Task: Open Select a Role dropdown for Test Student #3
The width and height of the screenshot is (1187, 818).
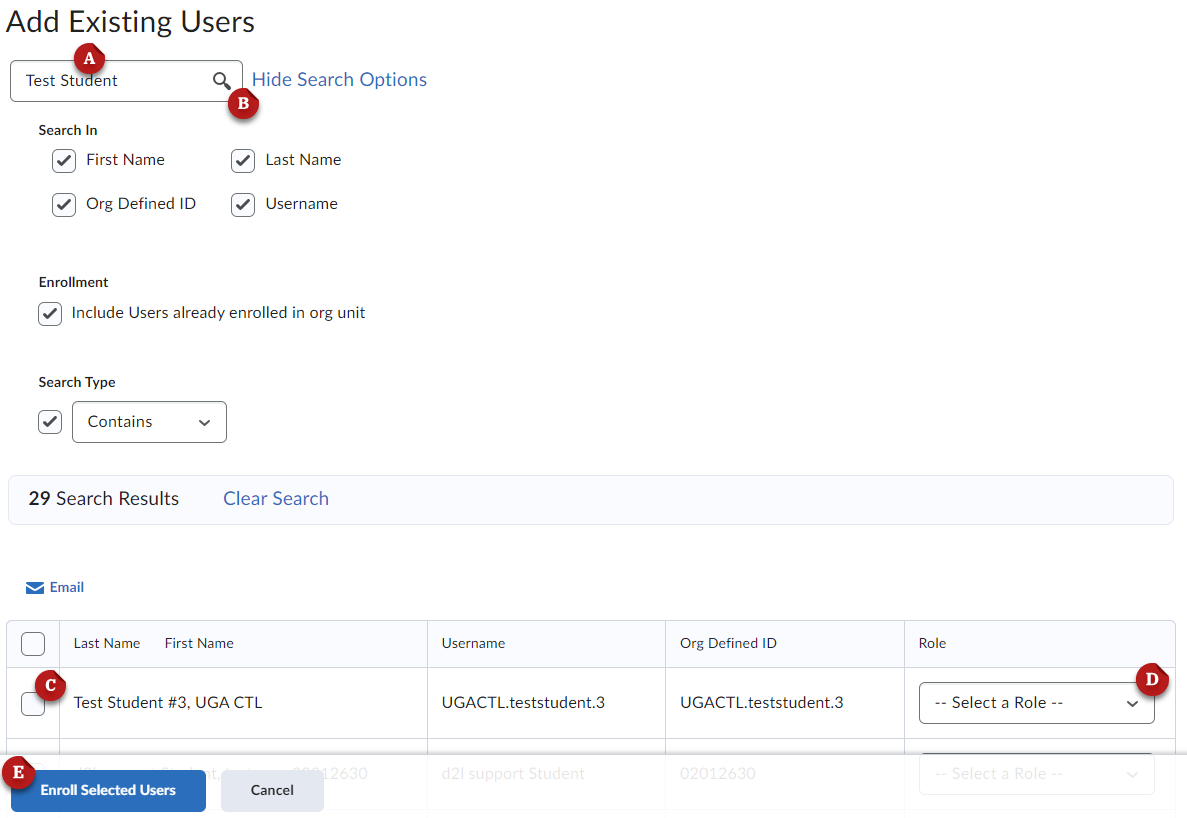Action: [1036, 703]
